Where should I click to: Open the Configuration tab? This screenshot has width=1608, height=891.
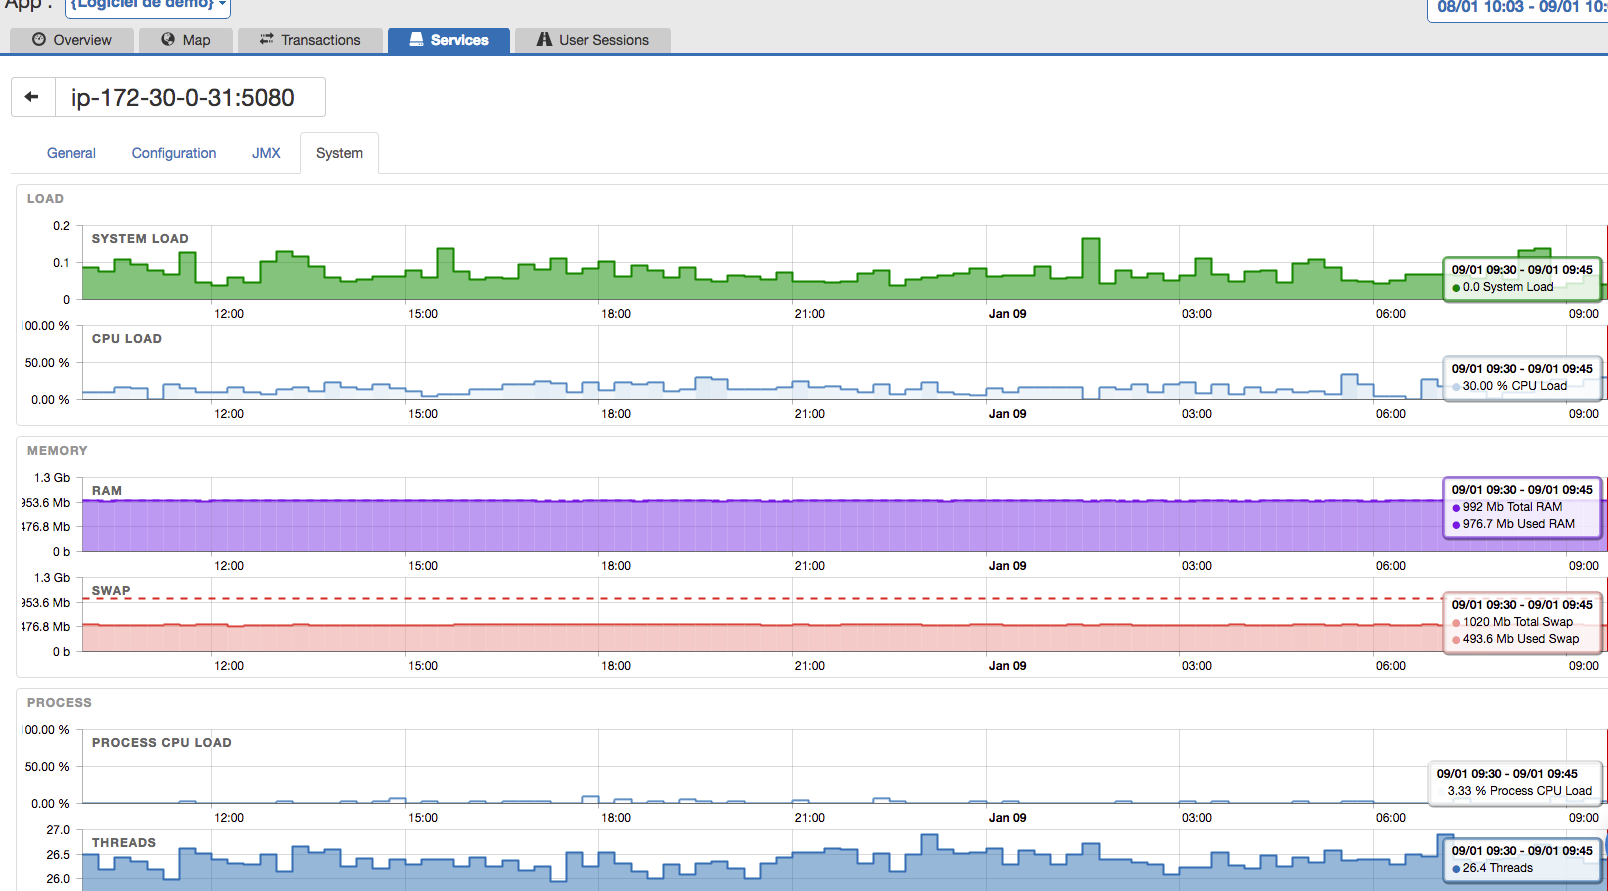174,153
